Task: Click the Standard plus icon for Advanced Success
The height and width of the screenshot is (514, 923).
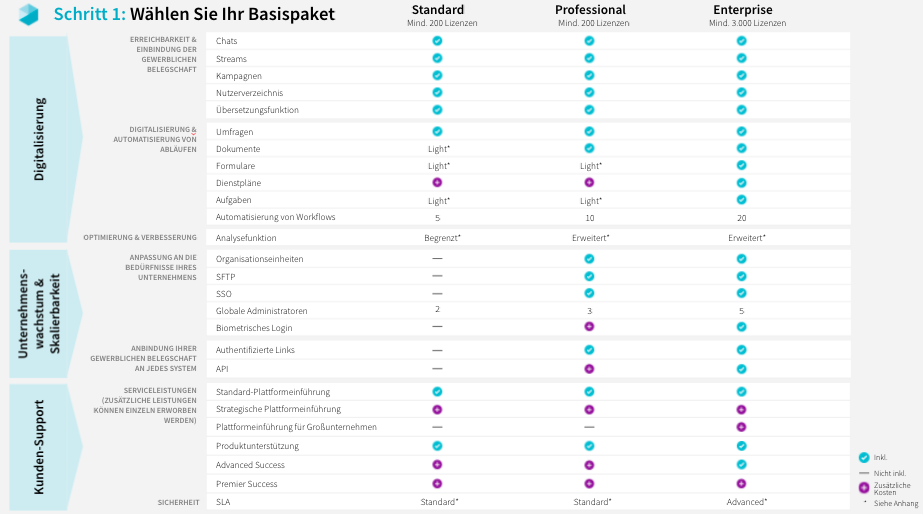Action: [437, 465]
